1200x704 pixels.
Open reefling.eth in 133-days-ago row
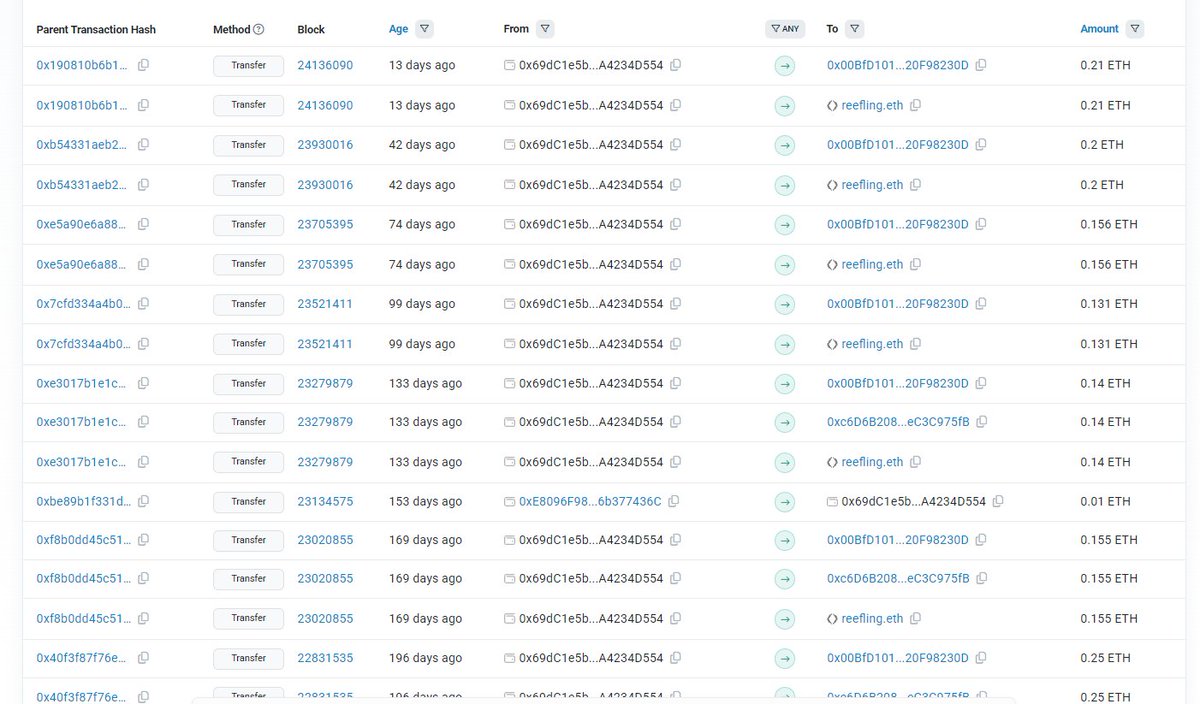(872, 462)
